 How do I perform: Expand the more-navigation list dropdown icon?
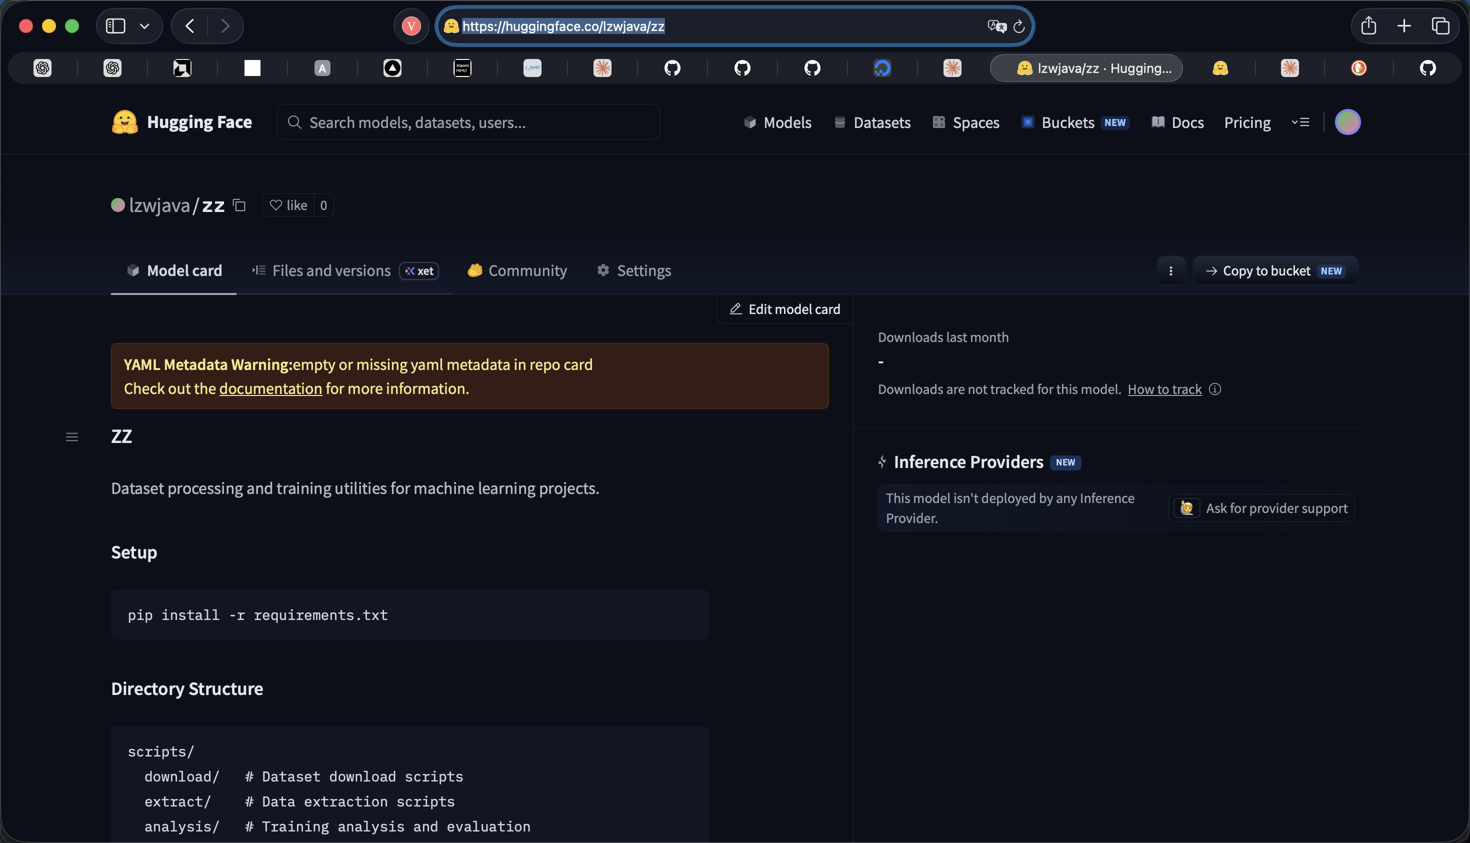[x=1300, y=122]
